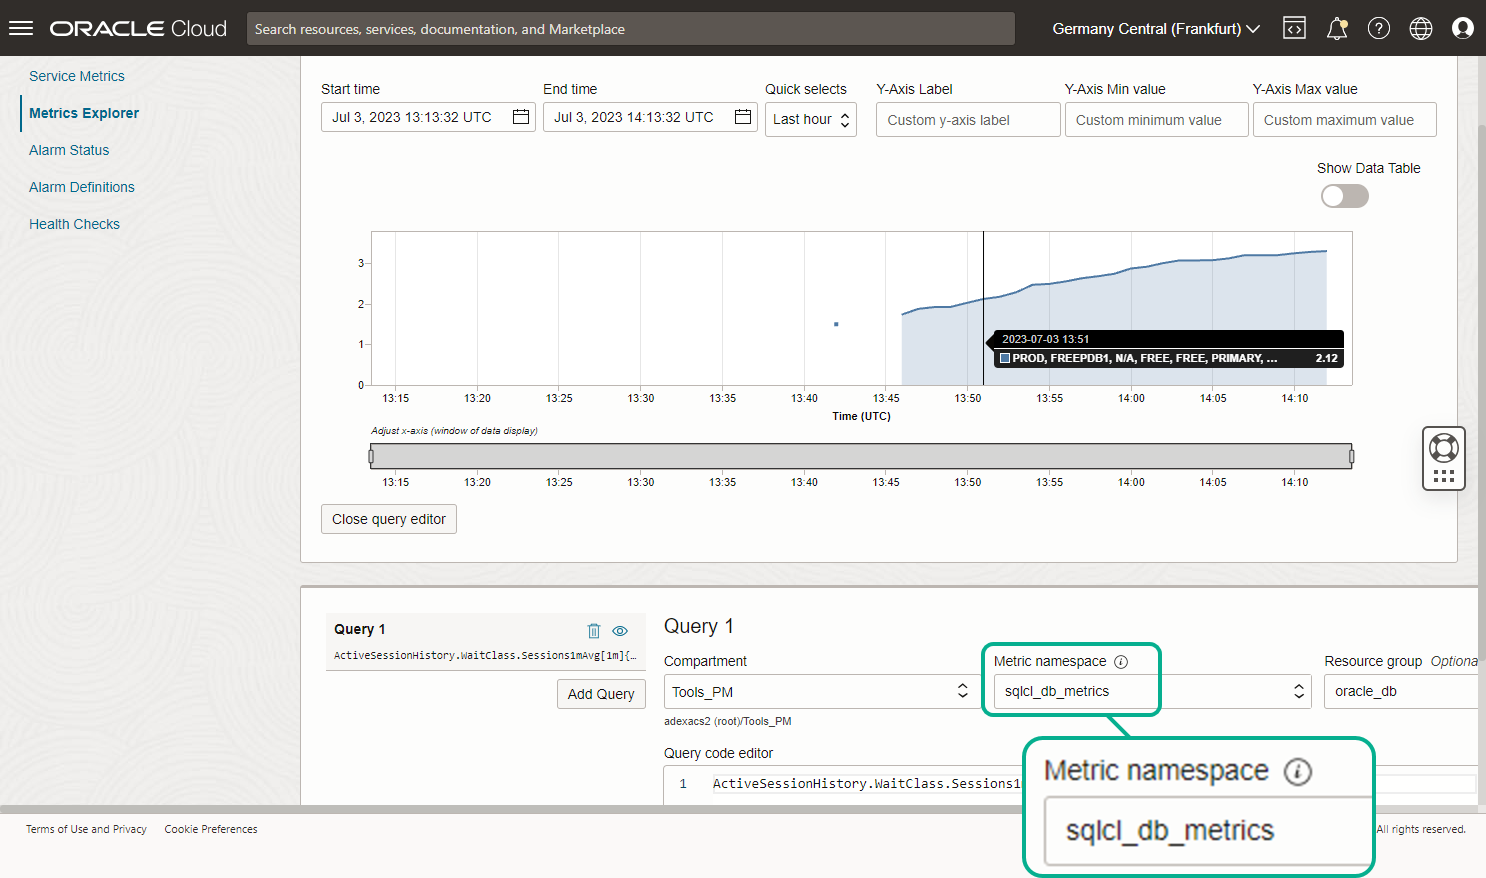This screenshot has width=1486, height=878.
Task: Open the hamburger navigation menu
Action: click(21, 28)
